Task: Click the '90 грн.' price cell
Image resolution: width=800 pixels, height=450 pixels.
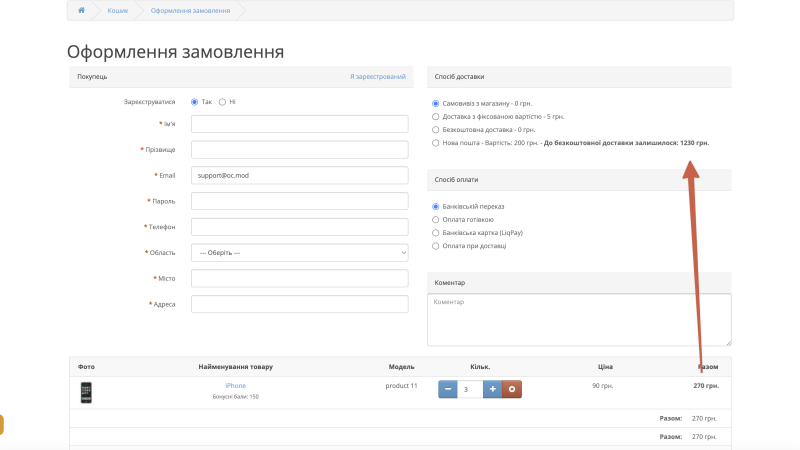Action: [603, 386]
